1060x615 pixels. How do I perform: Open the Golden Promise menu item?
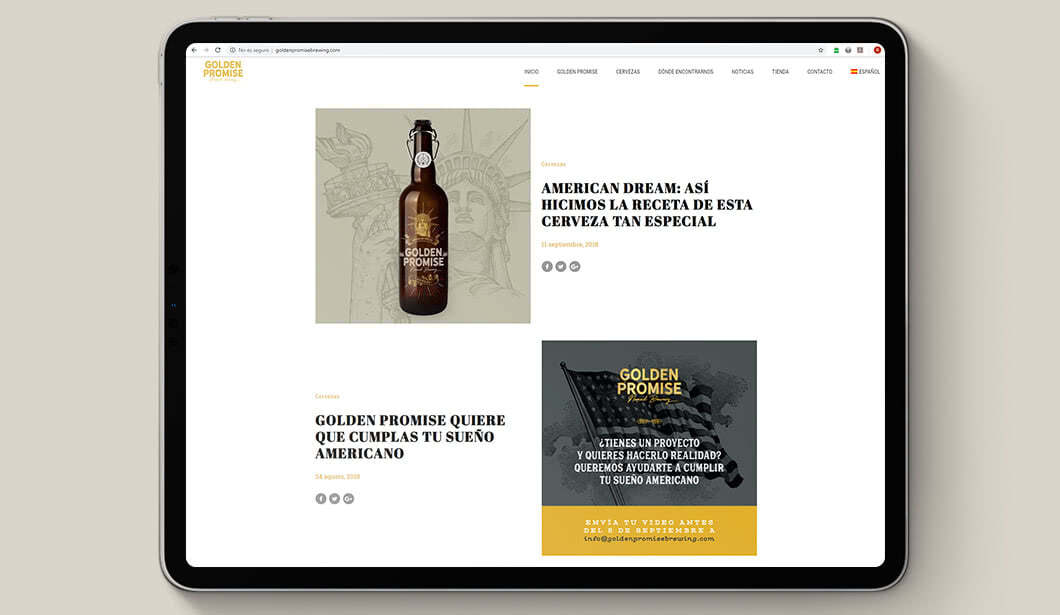pyautogui.click(x=577, y=72)
